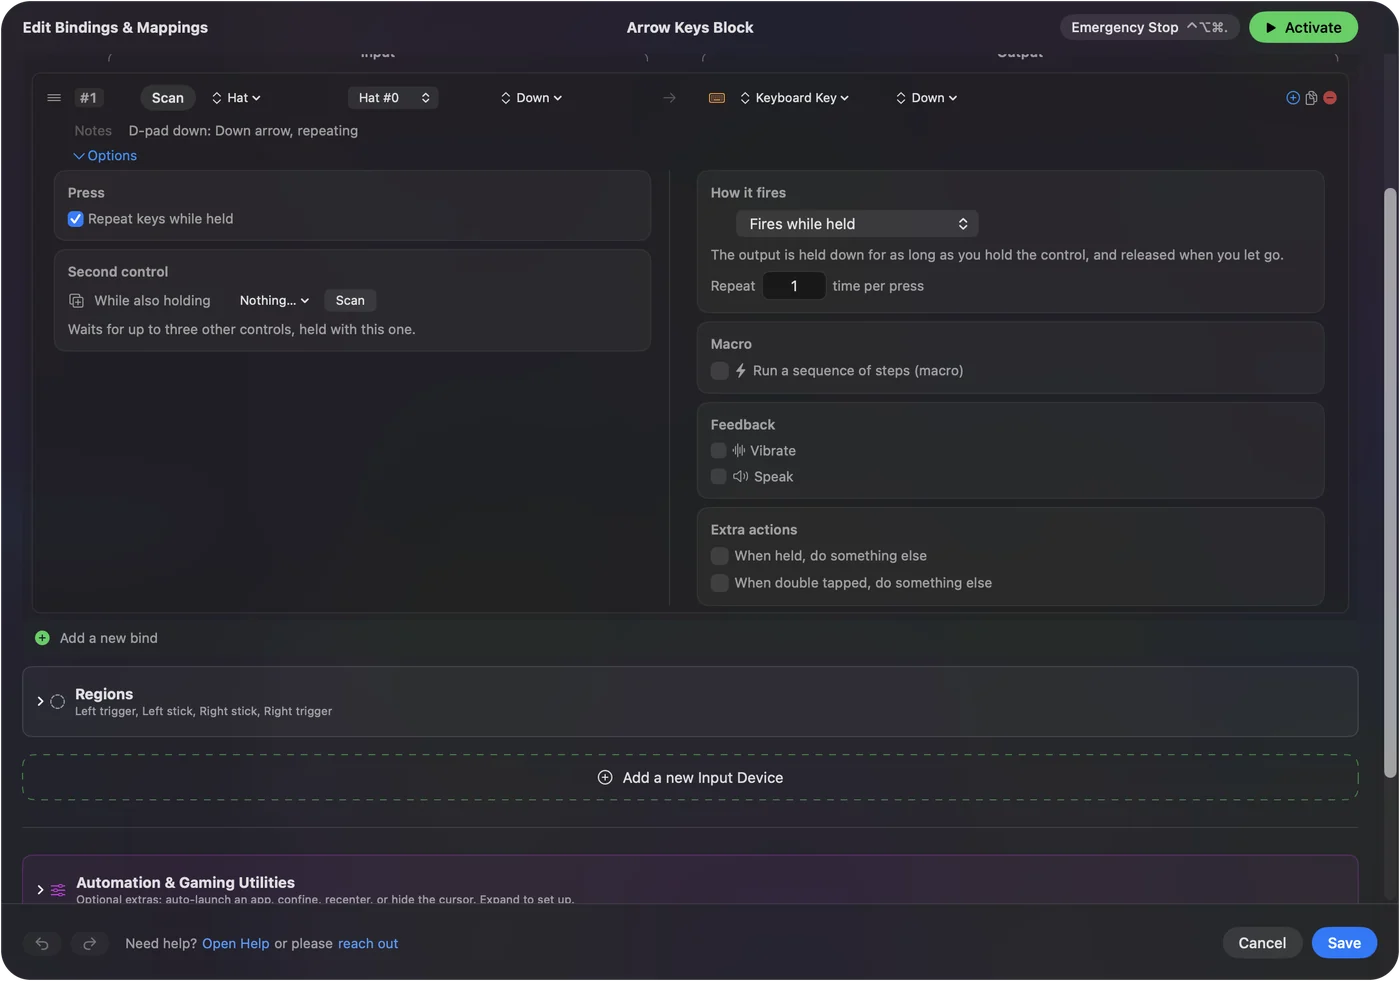This screenshot has height=981, width=1400.
Task: Click Scan next to While also holding
Action: point(350,301)
